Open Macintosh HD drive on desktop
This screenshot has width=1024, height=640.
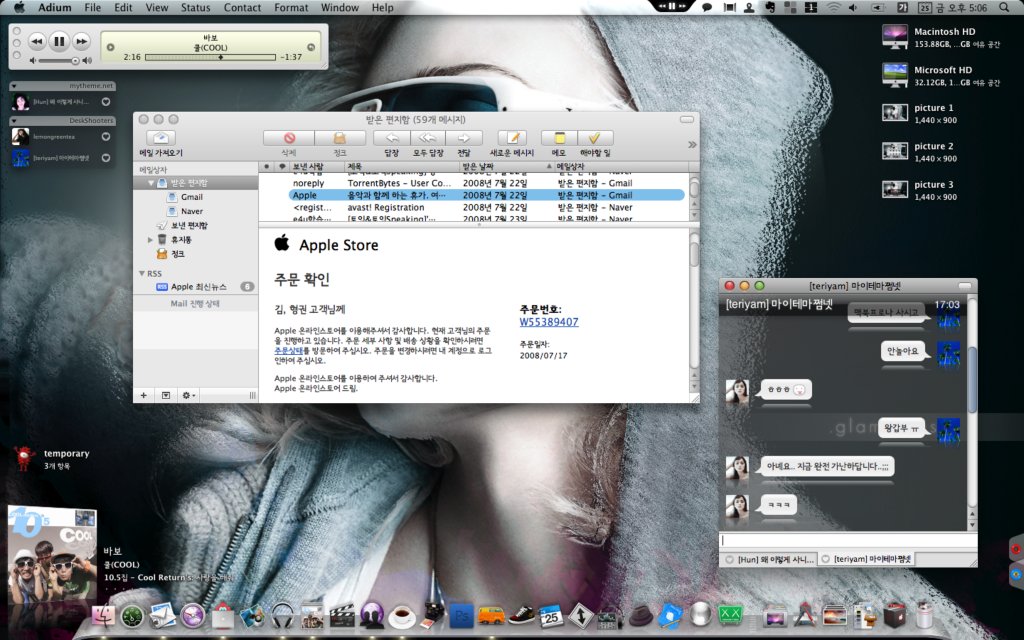pos(940,37)
